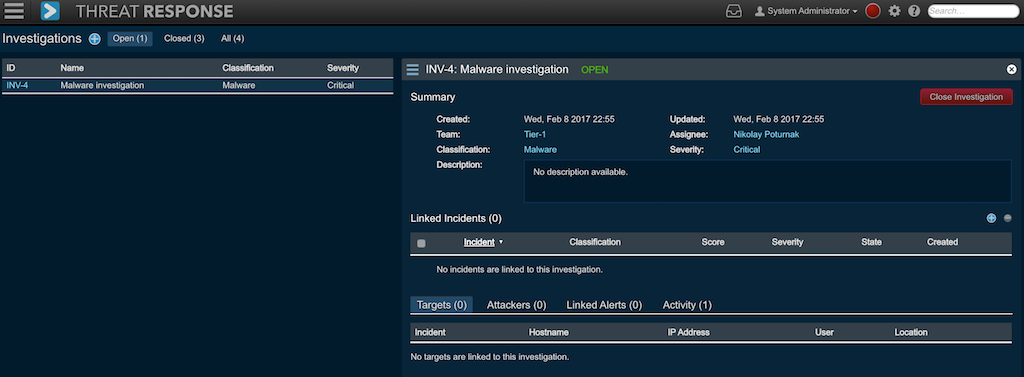
Task: Click the Nikolay Poturnak assignee link
Action: click(x=766, y=135)
